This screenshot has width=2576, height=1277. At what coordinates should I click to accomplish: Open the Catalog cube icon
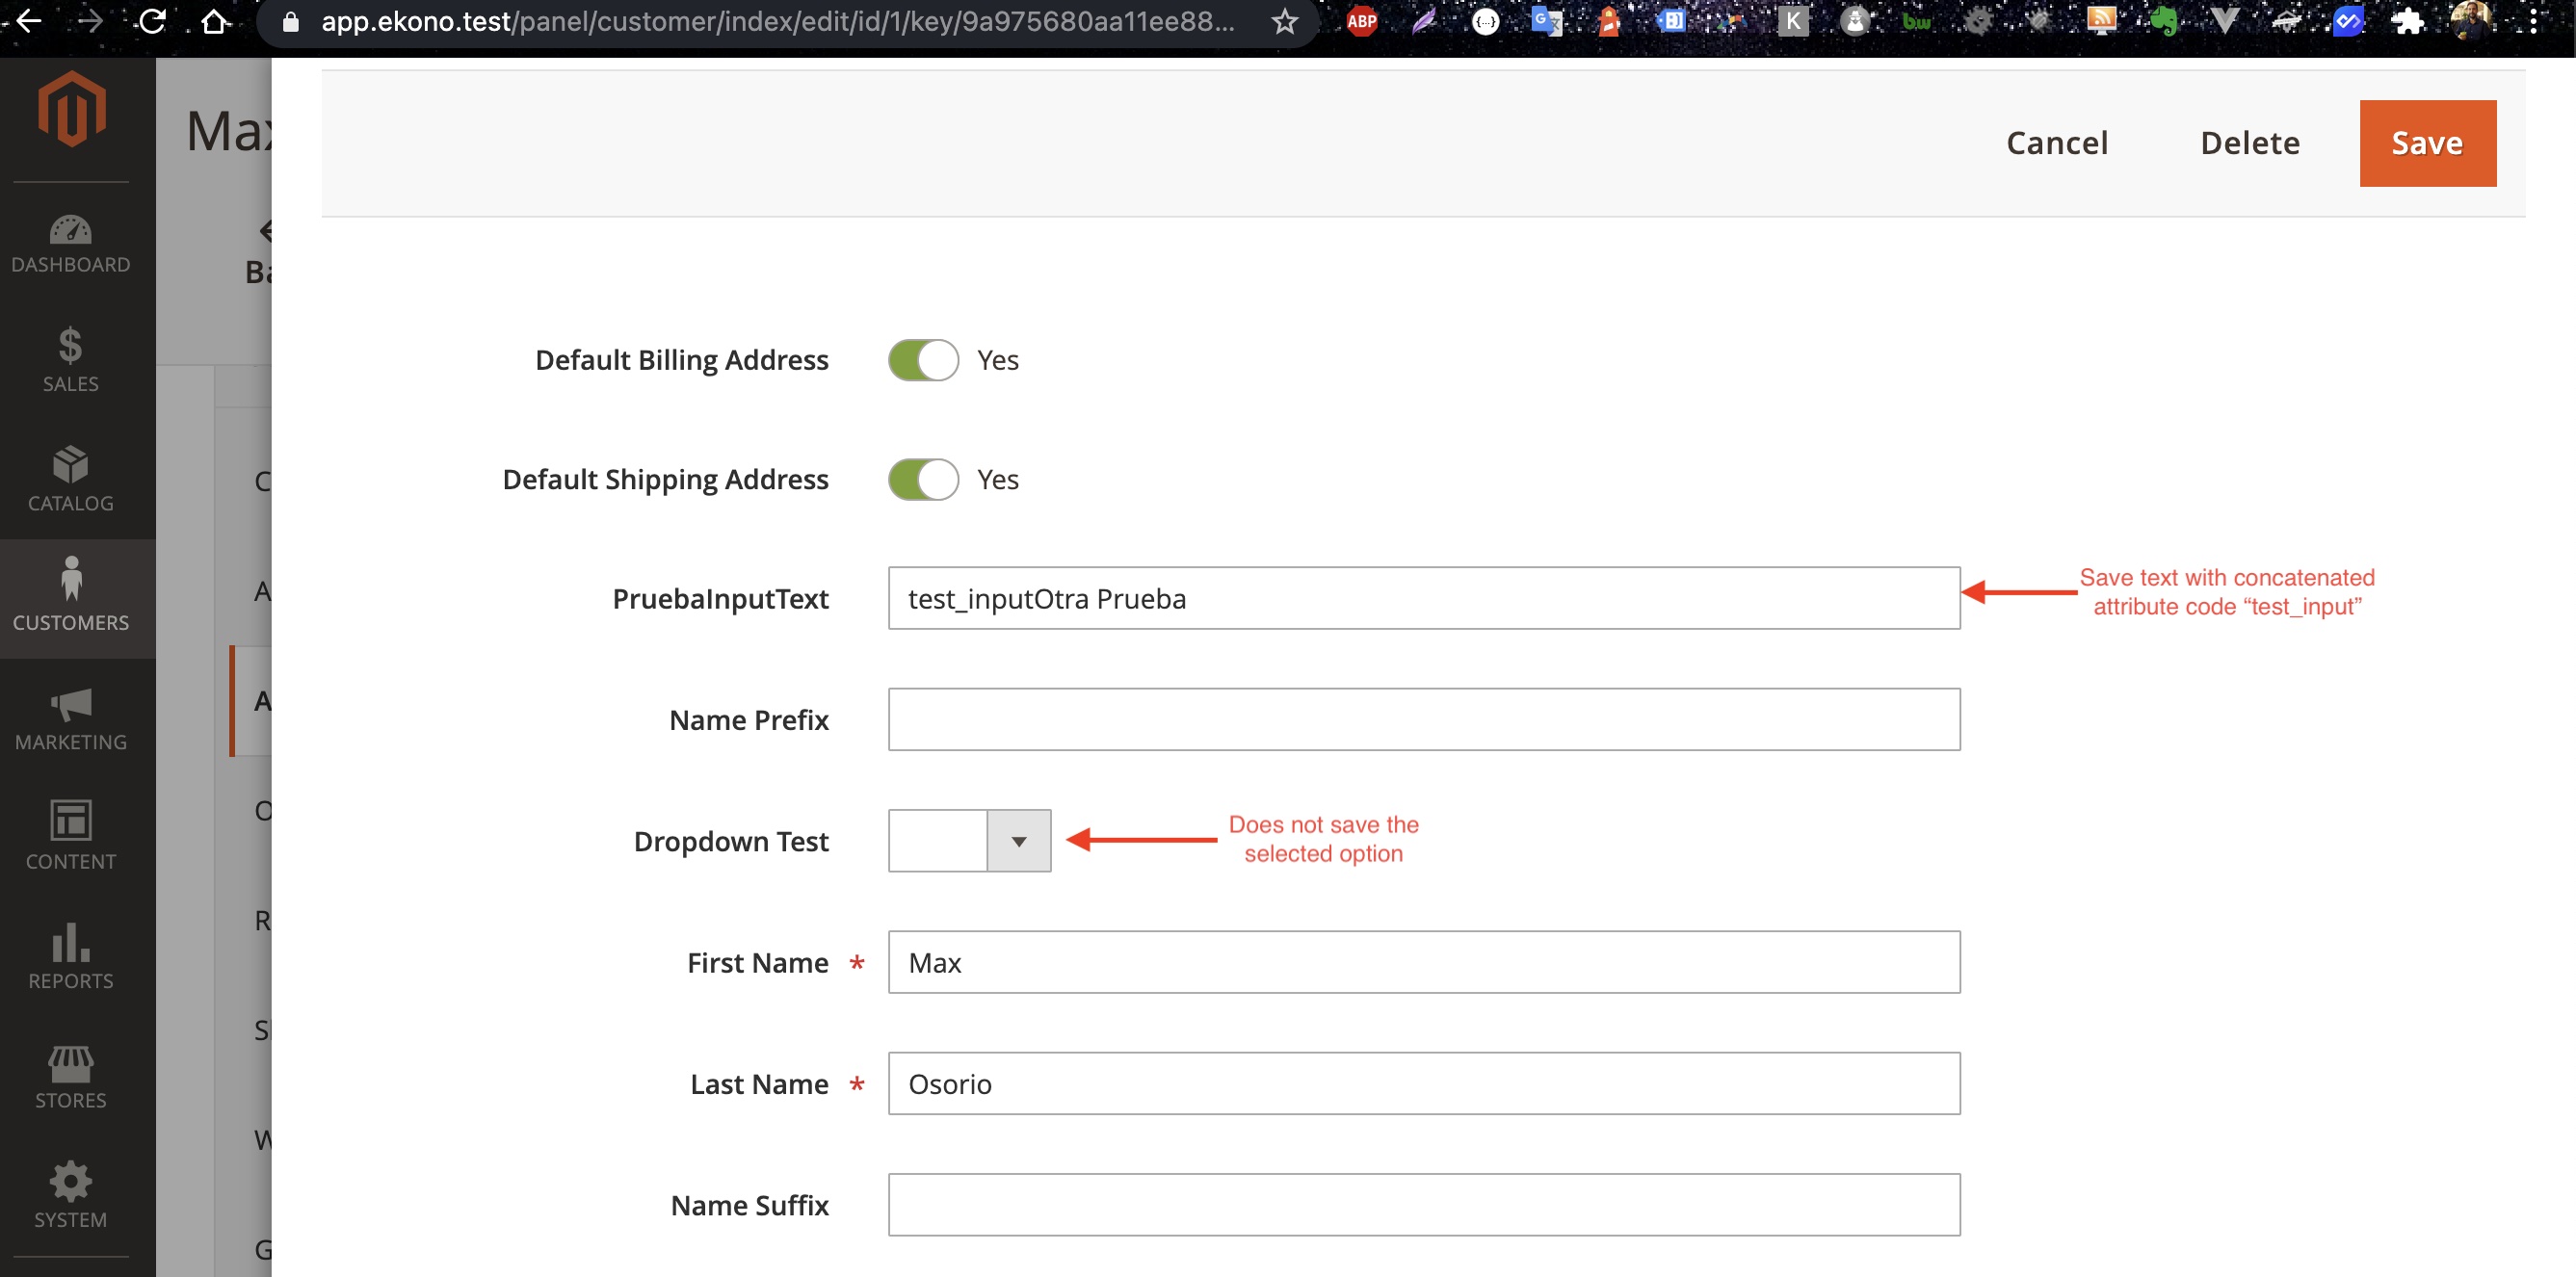(70, 479)
